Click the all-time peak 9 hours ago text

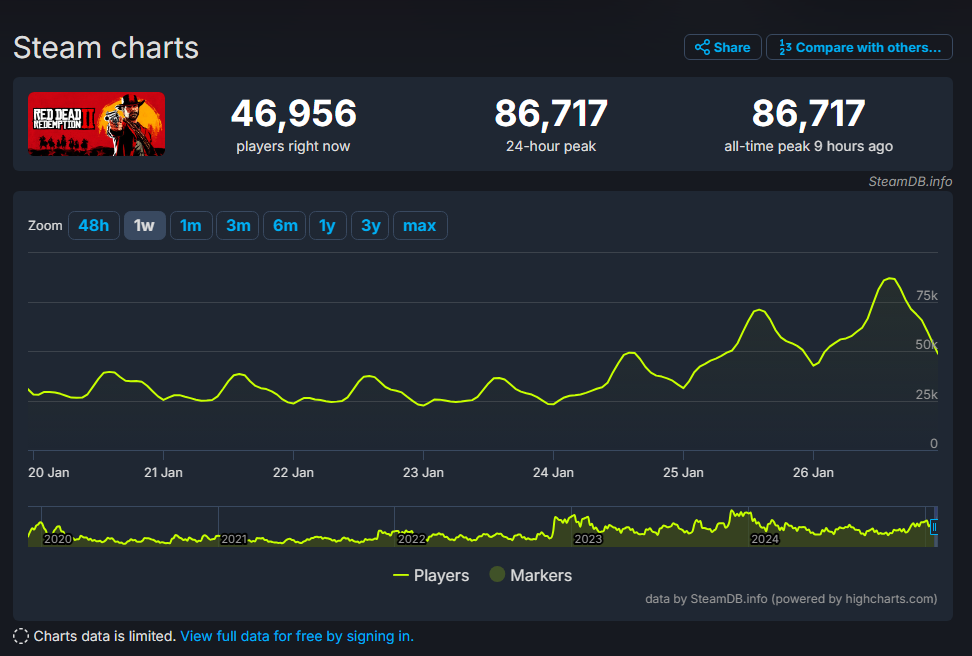[x=808, y=146]
